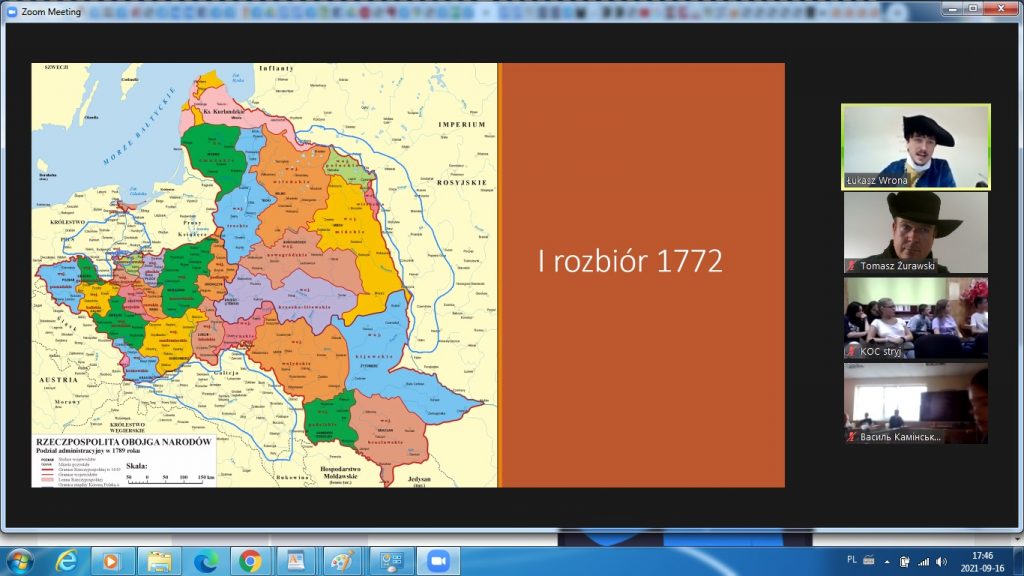Screen dimensions: 1024x576
Task: Select Łukasz Wrona's video tile
Action: [x=915, y=146]
